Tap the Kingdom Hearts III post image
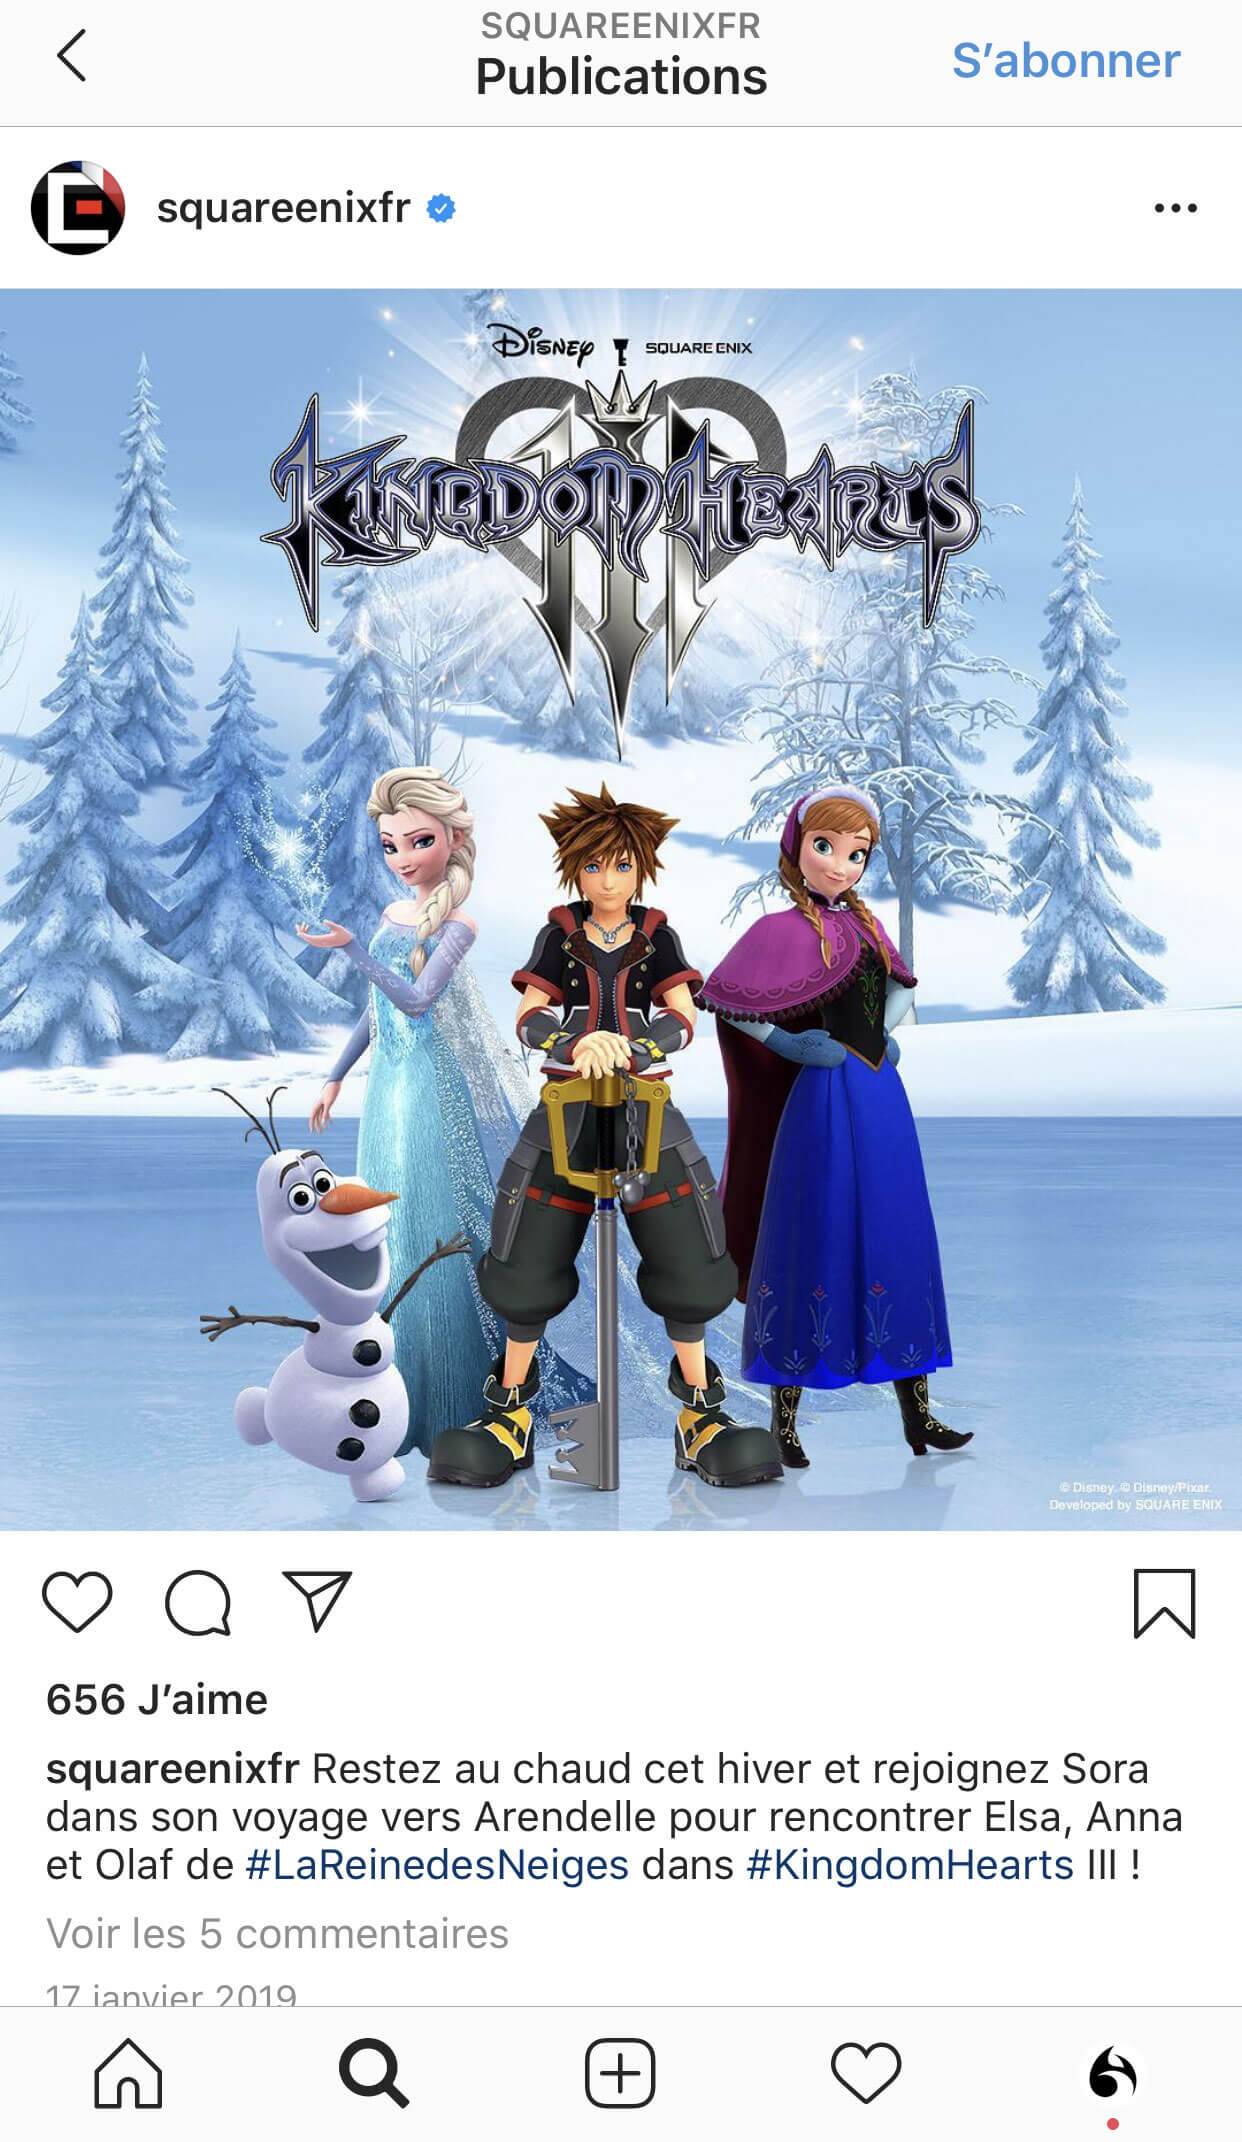 coord(621,909)
